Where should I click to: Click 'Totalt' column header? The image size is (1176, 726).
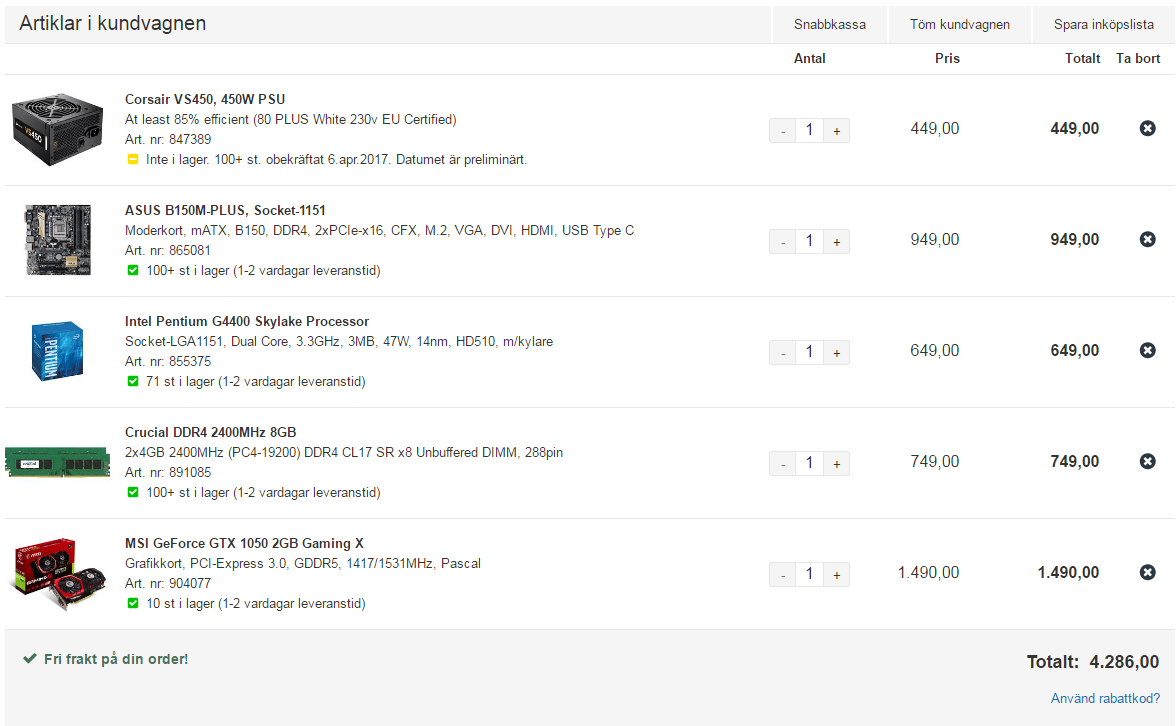coord(1082,58)
